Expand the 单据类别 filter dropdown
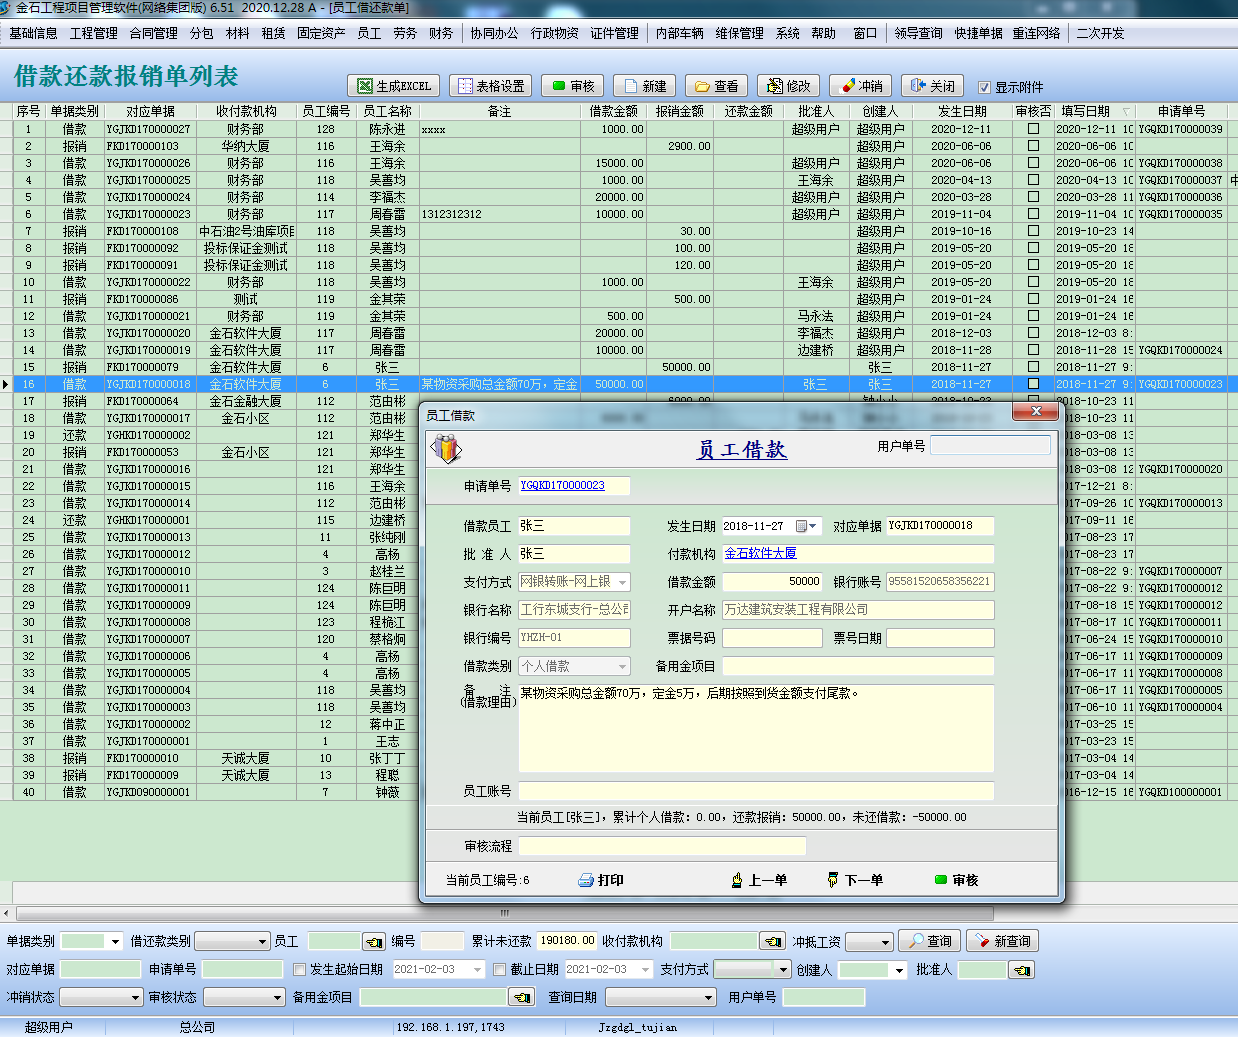 (115, 942)
